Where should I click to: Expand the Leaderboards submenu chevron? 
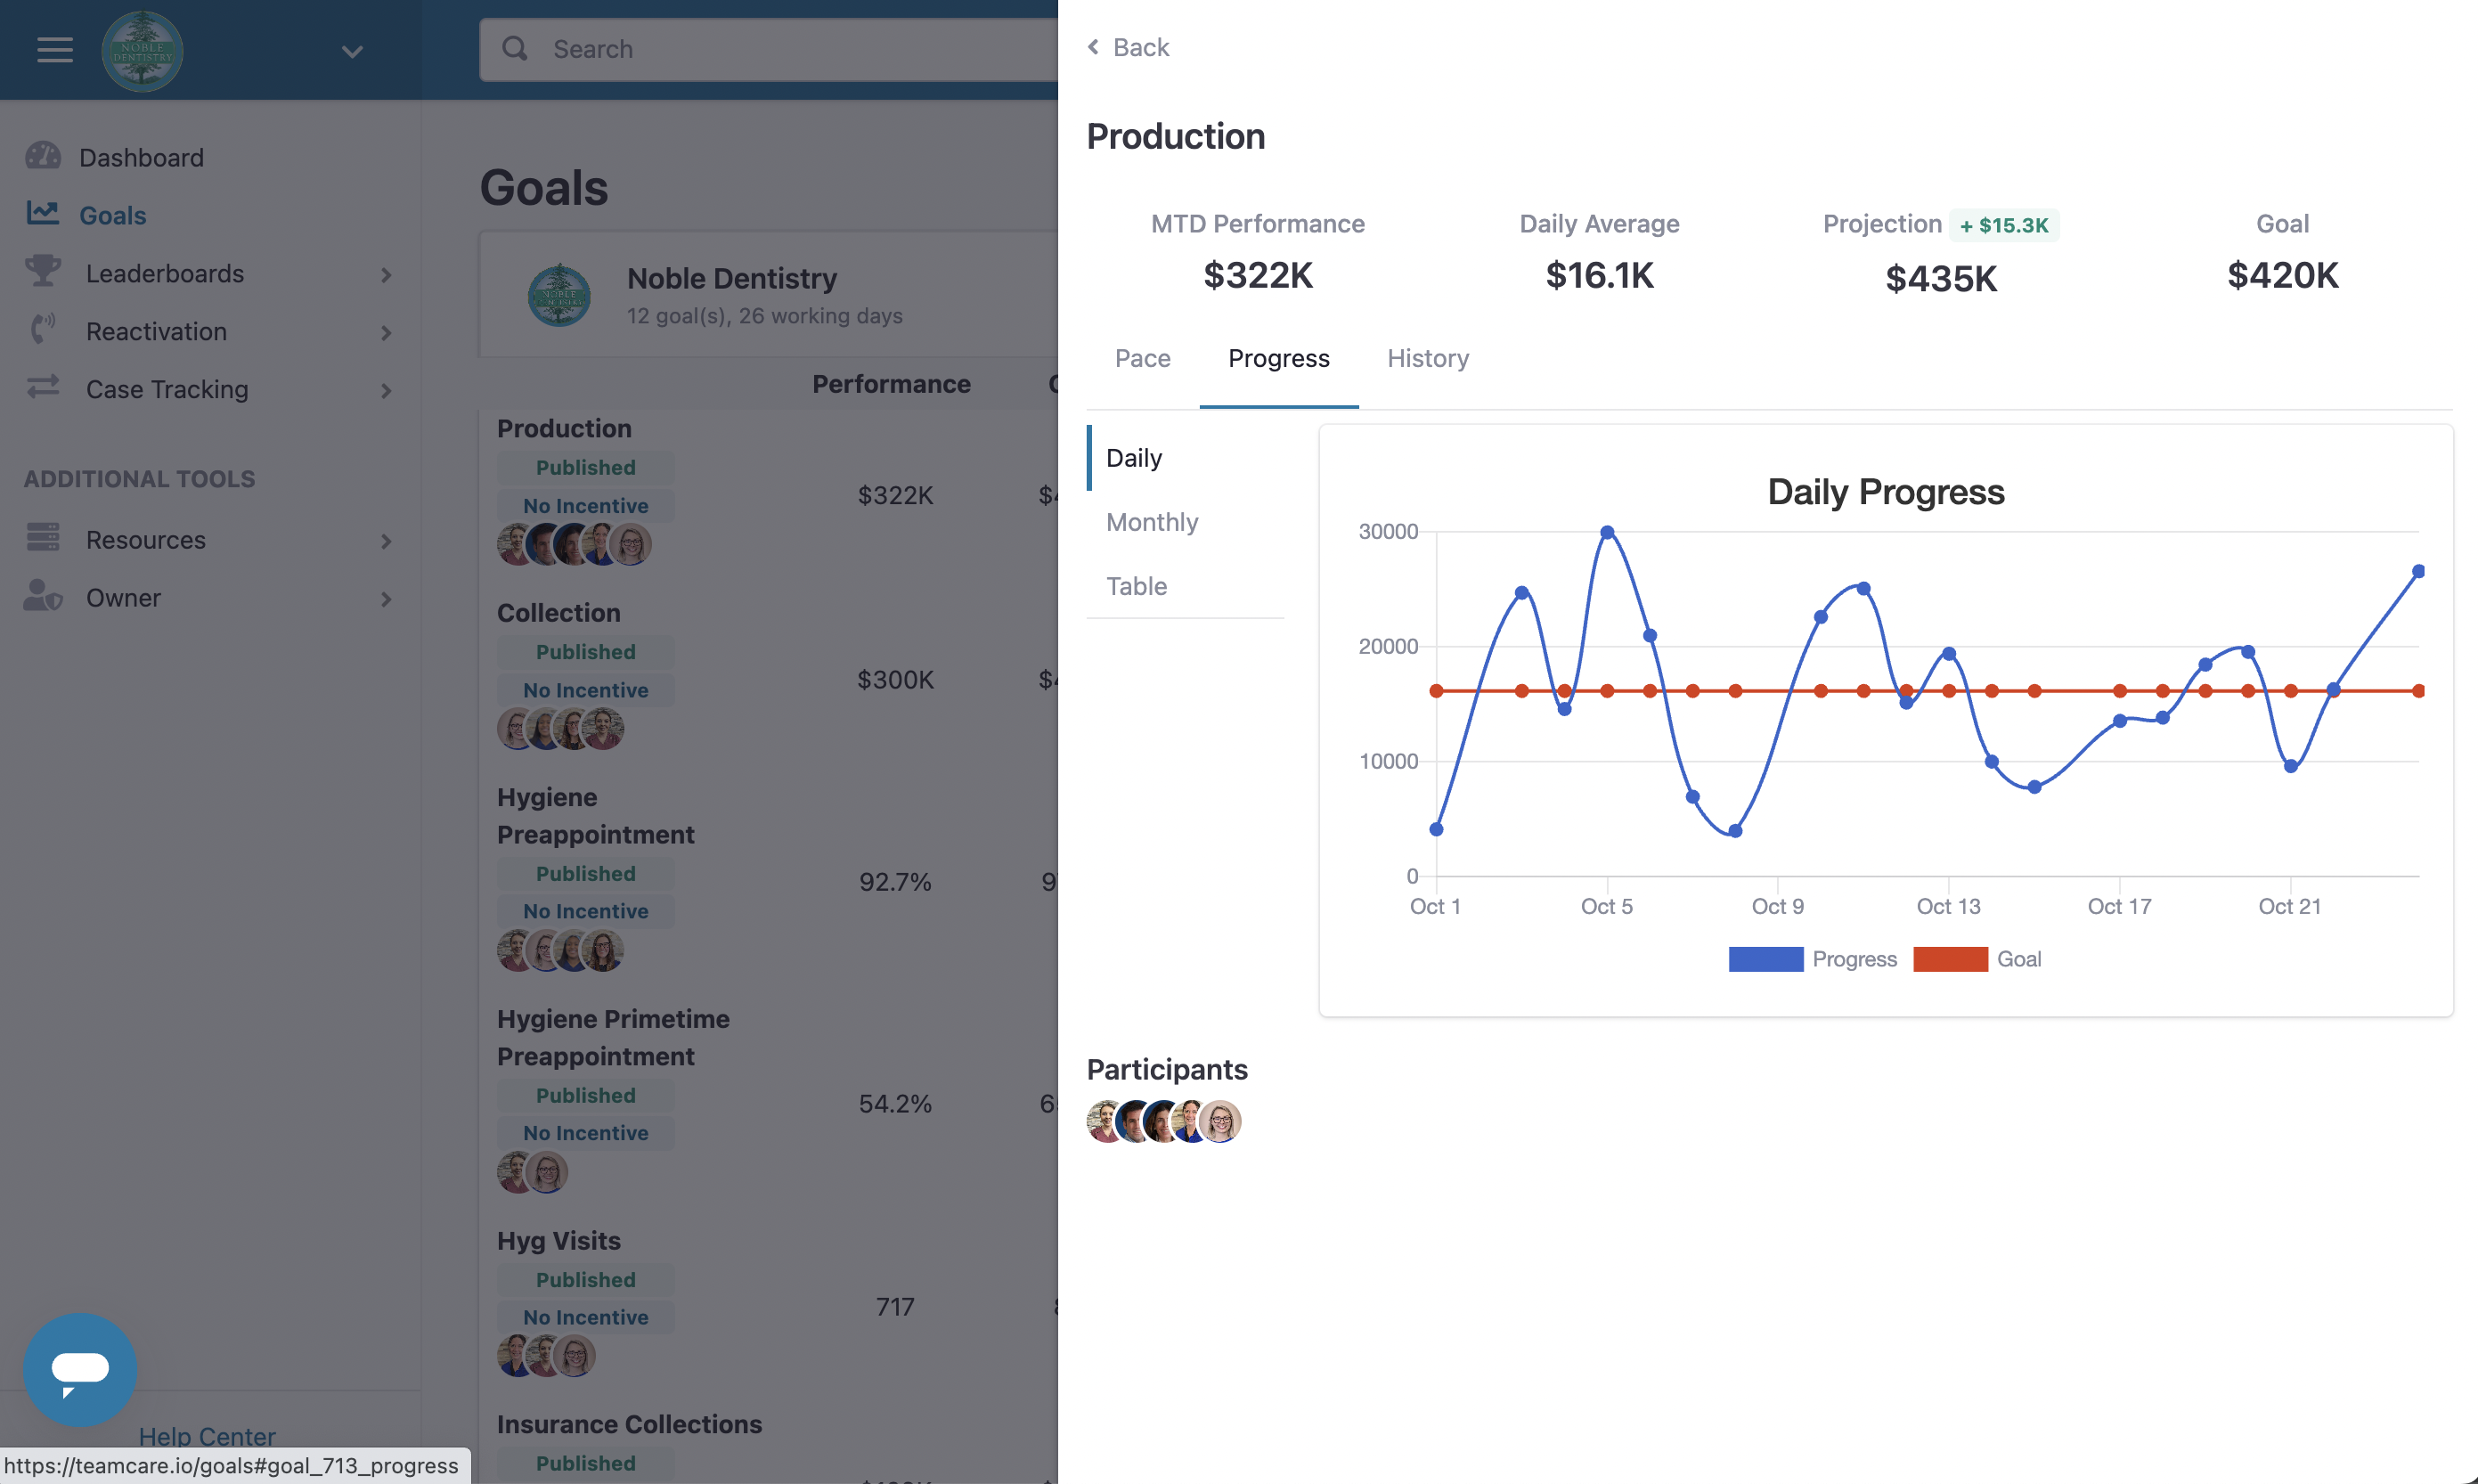[386, 274]
